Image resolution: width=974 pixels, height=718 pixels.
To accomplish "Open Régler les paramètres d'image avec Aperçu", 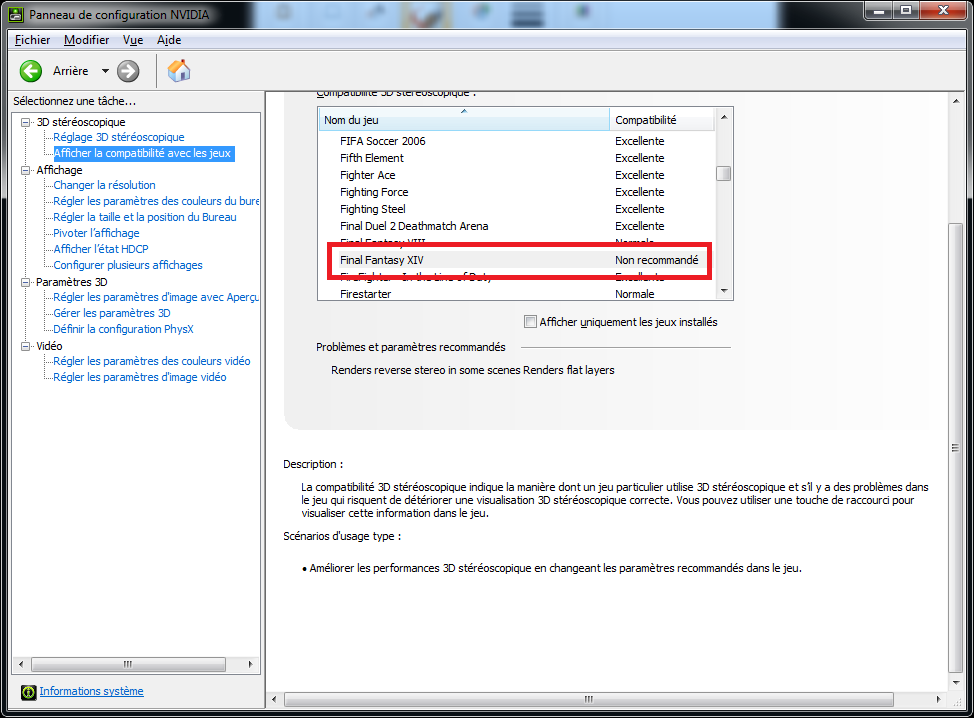I will point(156,298).
